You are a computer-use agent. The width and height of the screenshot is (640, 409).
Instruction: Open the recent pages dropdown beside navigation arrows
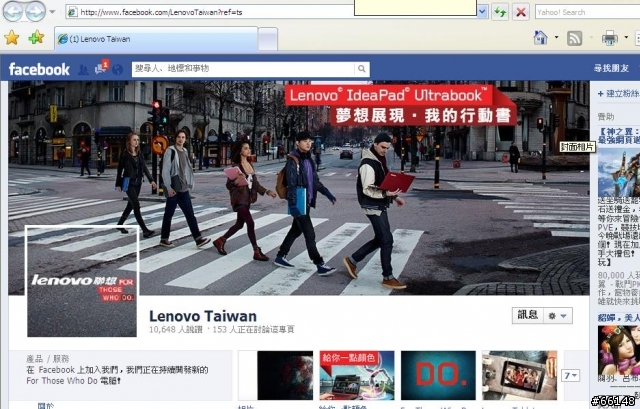[52, 12]
